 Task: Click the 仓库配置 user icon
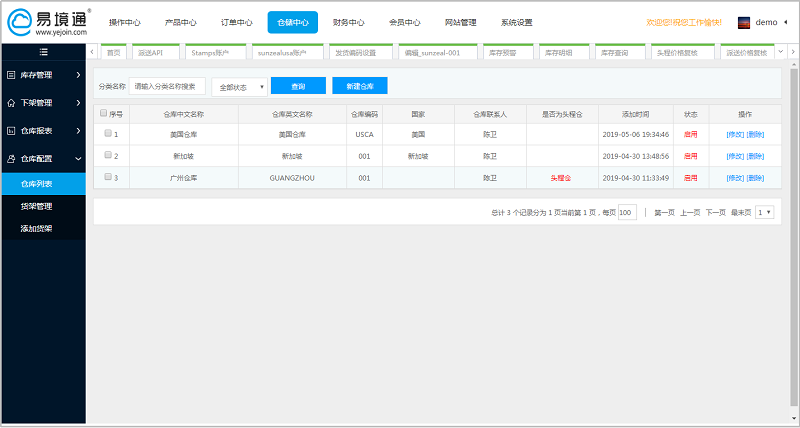click(x=11, y=159)
